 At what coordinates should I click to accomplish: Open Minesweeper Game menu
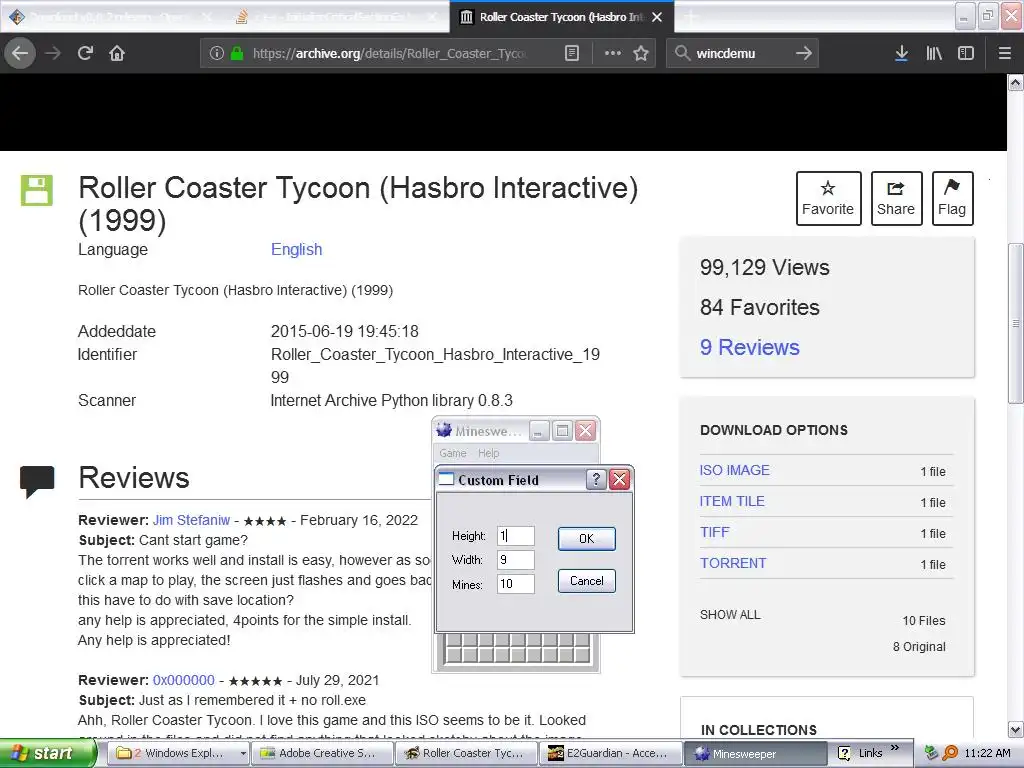coord(453,453)
